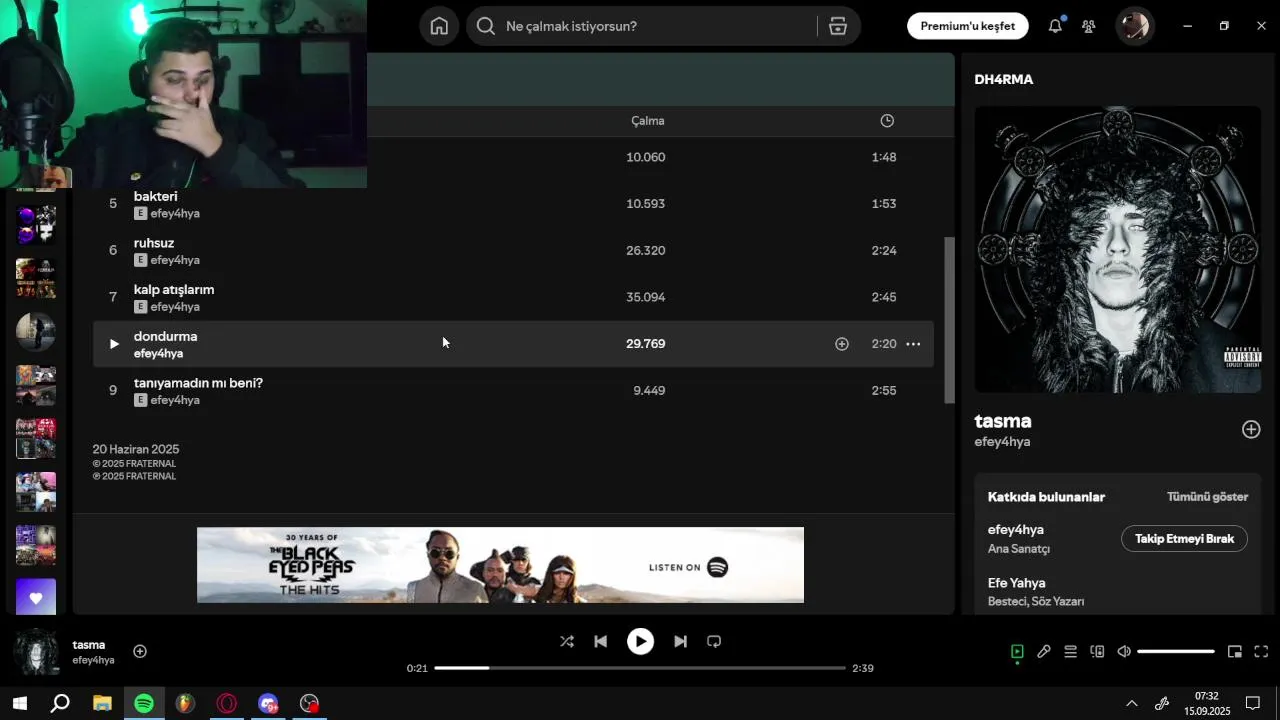Open the Black Eyed Peas ad banner
The width and height of the screenshot is (1280, 720).
500,565
